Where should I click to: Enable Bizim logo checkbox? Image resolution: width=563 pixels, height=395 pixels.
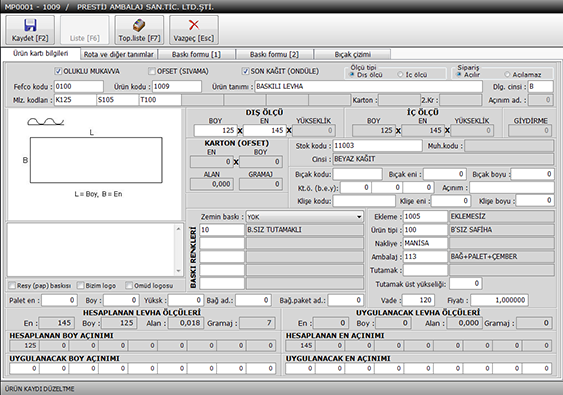click(80, 285)
